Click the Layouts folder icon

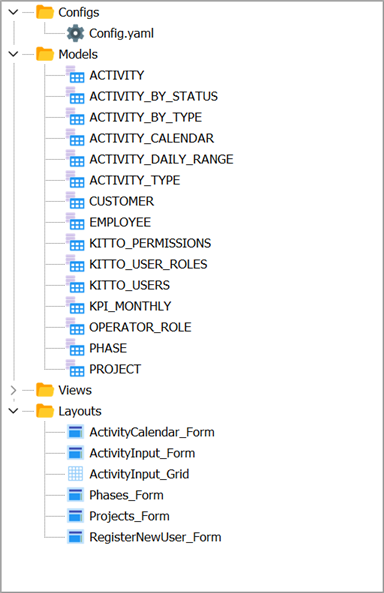click(45, 411)
